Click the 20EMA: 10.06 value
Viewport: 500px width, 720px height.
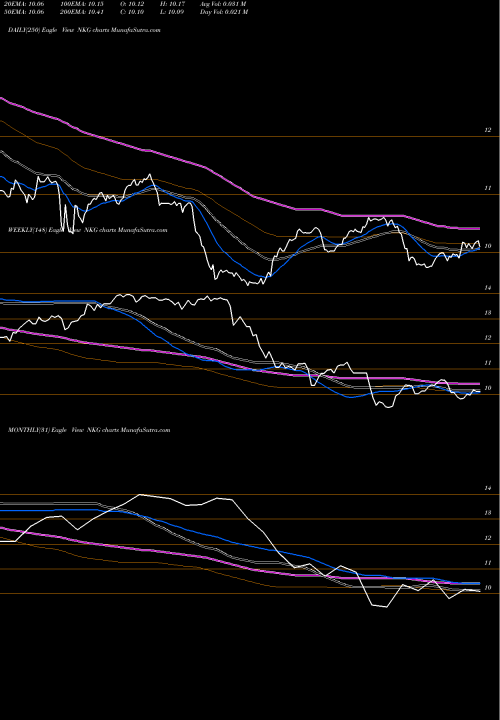[24, 4]
